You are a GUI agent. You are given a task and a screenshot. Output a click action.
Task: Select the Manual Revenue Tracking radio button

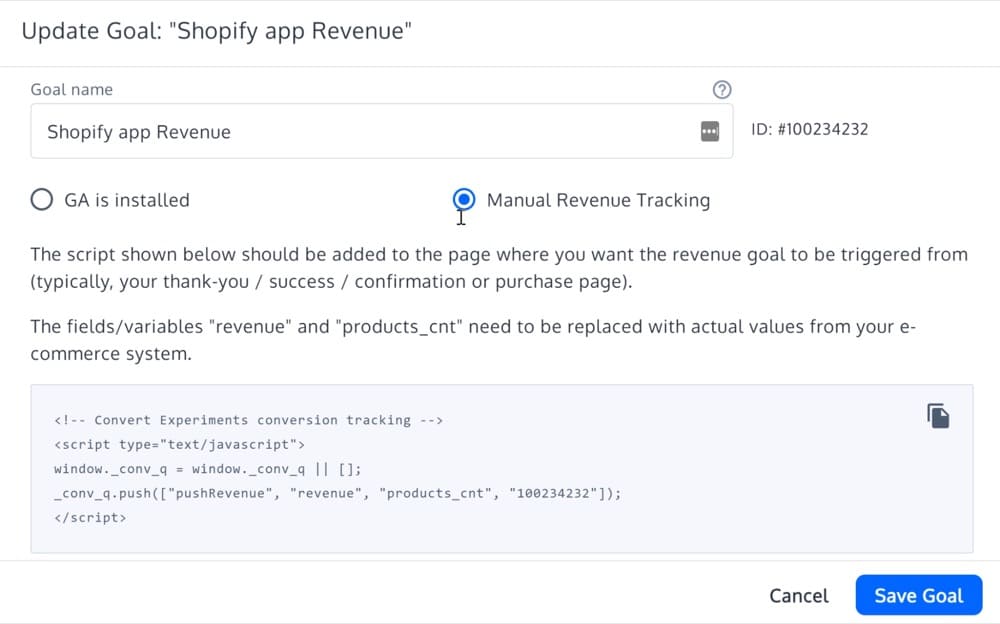(x=464, y=199)
